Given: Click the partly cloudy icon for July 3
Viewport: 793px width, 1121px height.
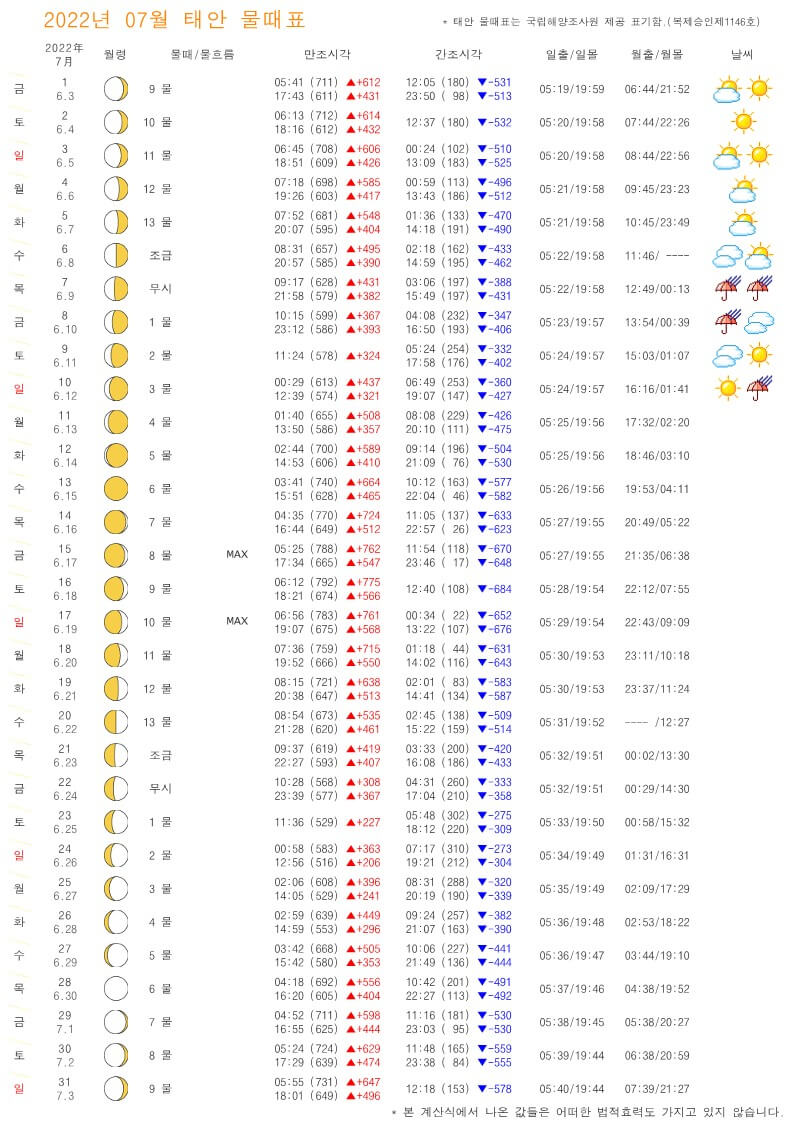Looking at the screenshot, I should pos(727,157).
